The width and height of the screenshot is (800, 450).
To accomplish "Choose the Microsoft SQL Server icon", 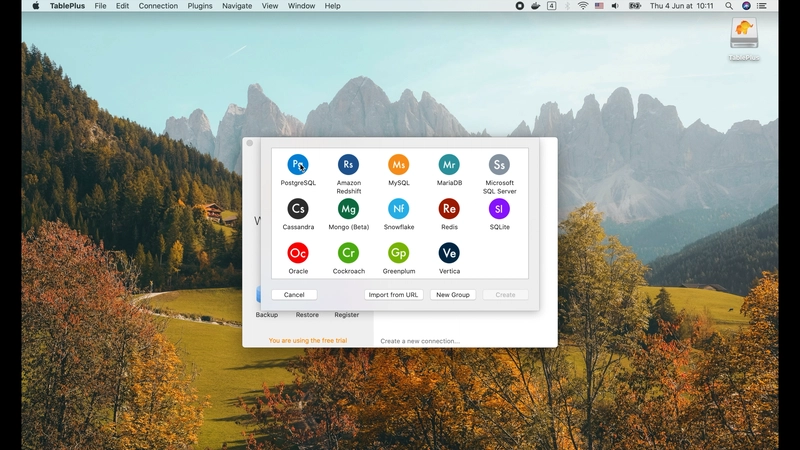I will [x=499, y=165].
